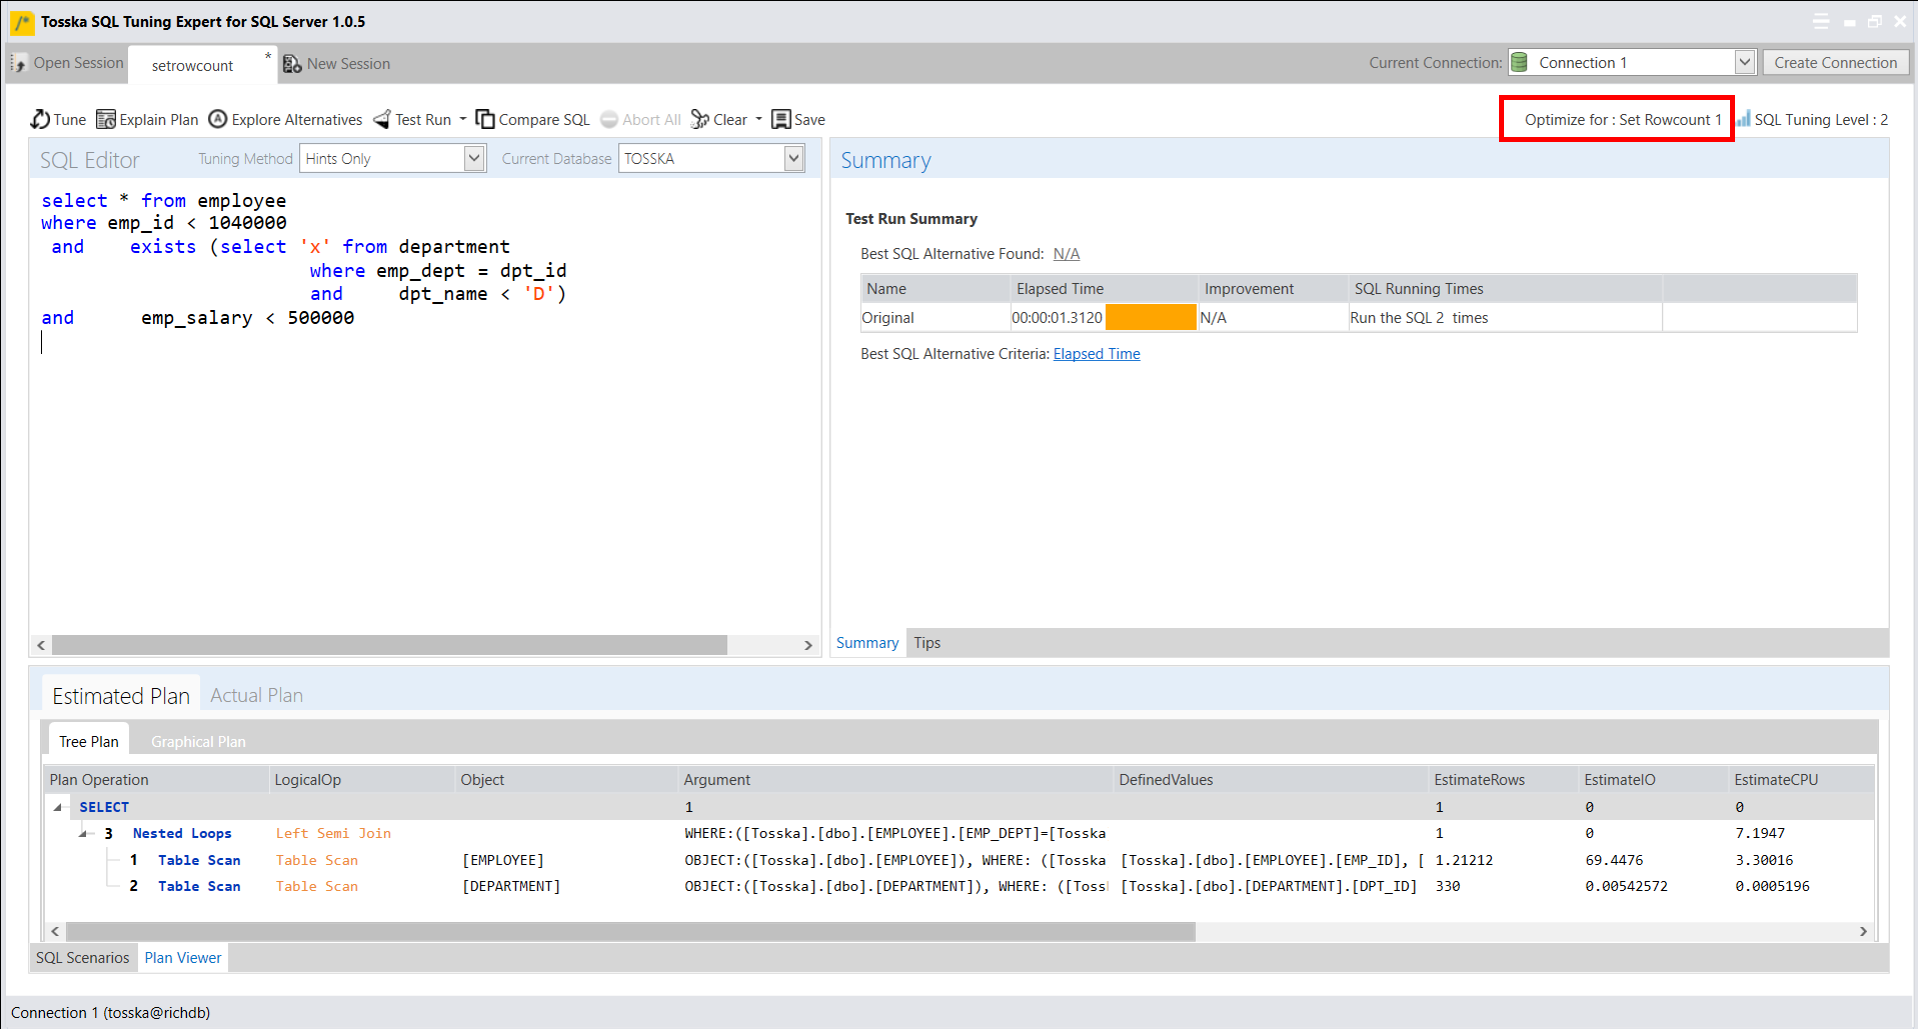Click the Tune toolbar icon
The width and height of the screenshot is (1918, 1029).
point(40,119)
